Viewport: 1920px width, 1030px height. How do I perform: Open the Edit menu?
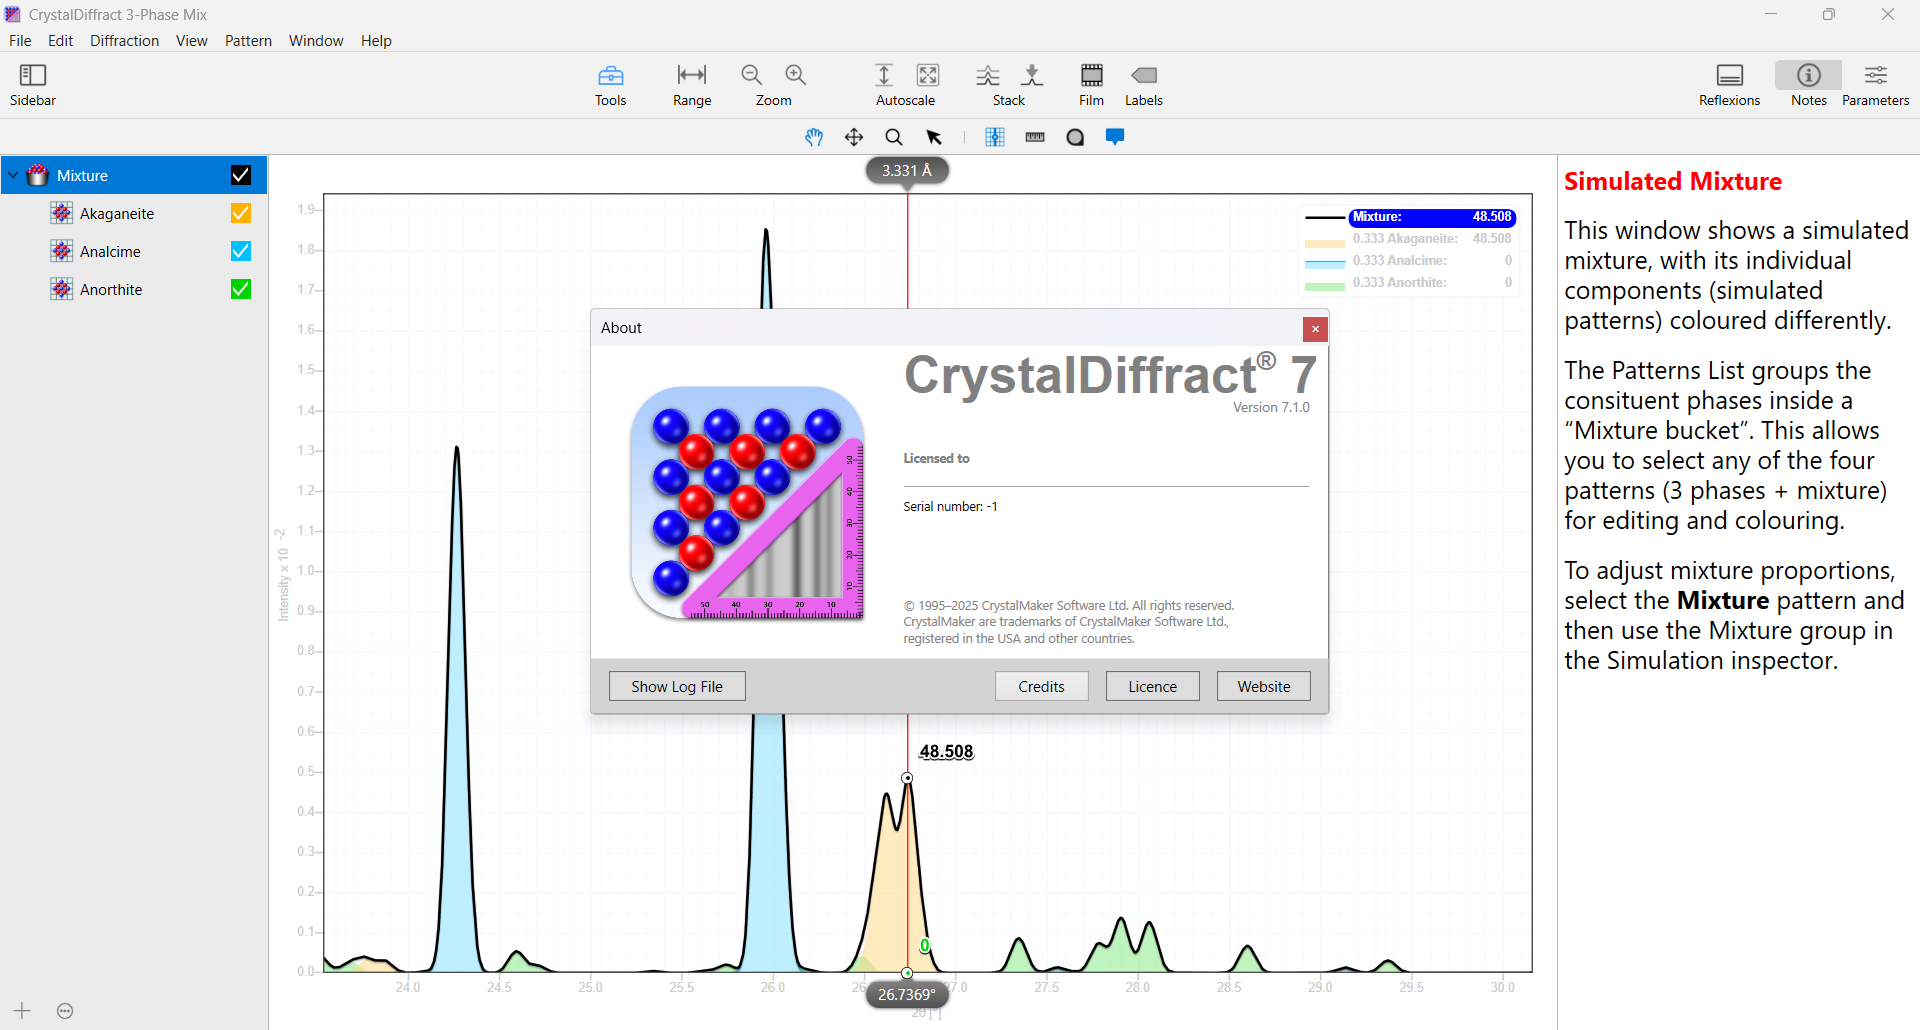60,41
